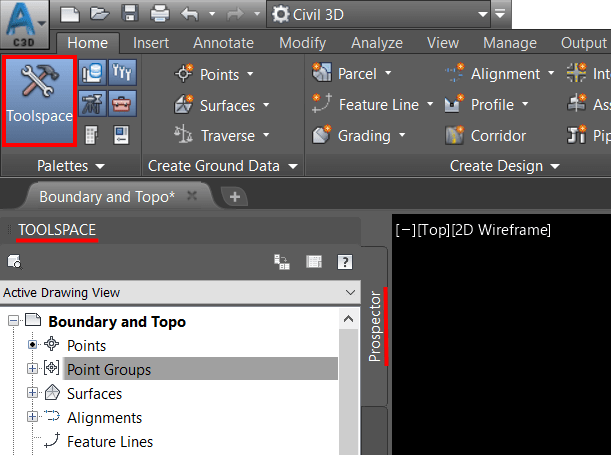Redo the last undone action
This screenshot has height=455, width=611.
(235, 14)
